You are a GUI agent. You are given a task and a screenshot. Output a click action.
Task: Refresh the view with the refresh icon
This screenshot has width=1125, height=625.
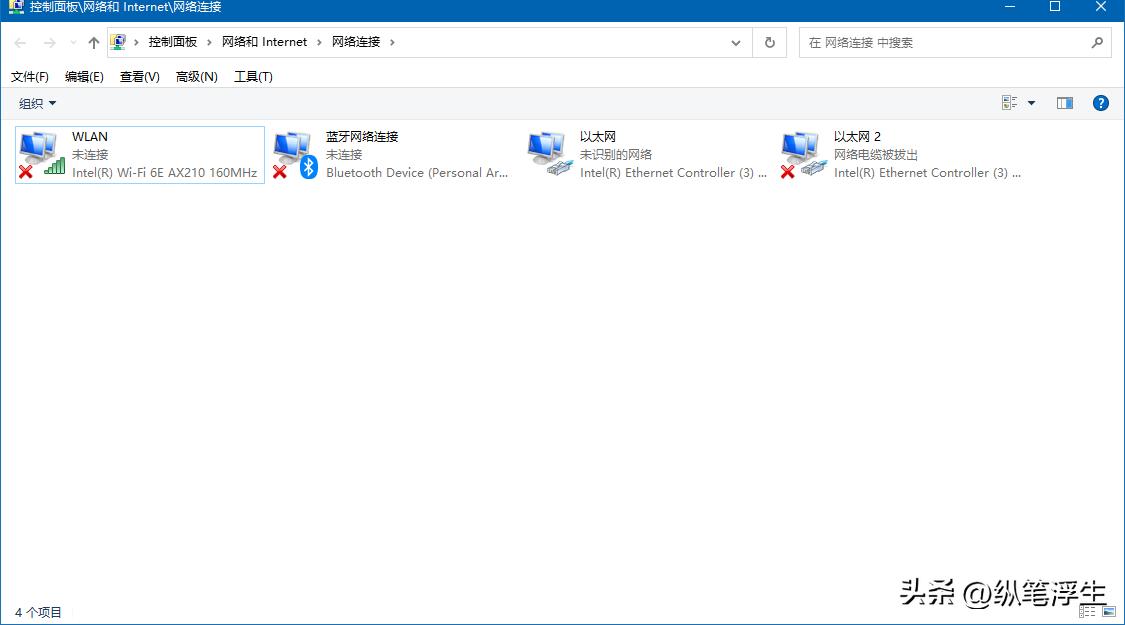[x=768, y=42]
